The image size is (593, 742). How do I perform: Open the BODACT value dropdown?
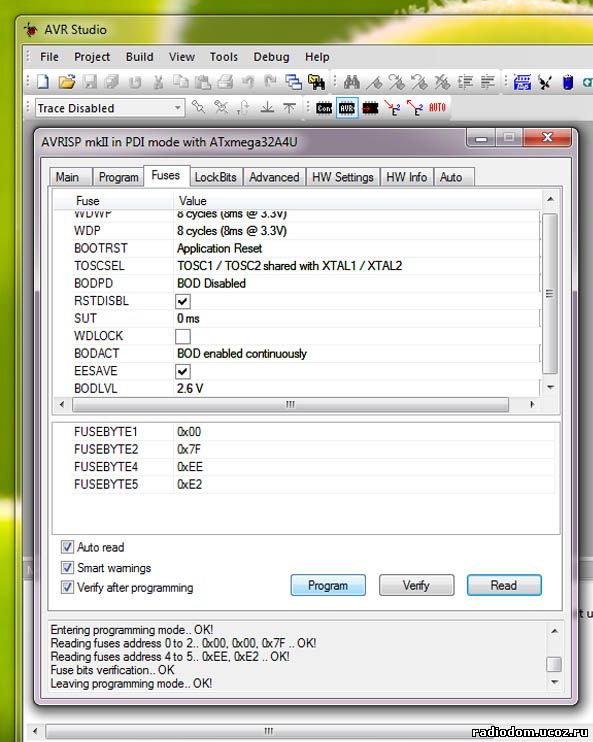pyautogui.click(x=357, y=353)
